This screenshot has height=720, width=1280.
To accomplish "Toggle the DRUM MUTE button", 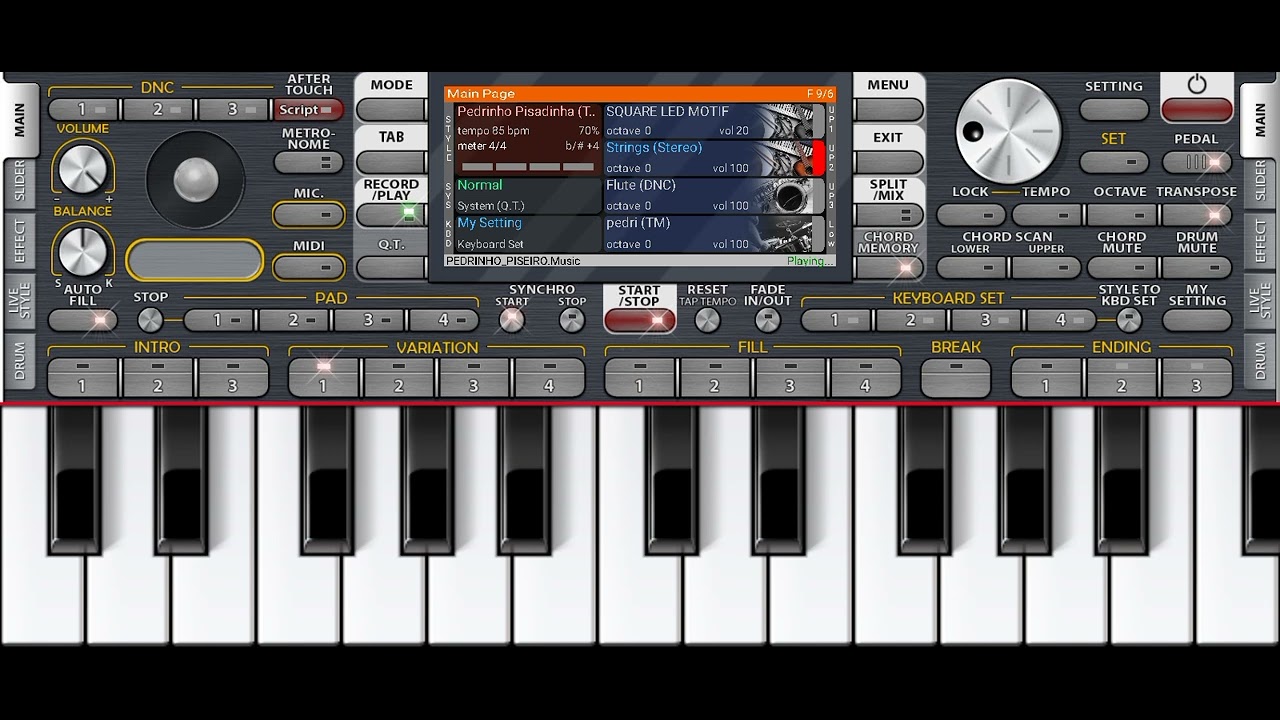I will click(x=1197, y=267).
